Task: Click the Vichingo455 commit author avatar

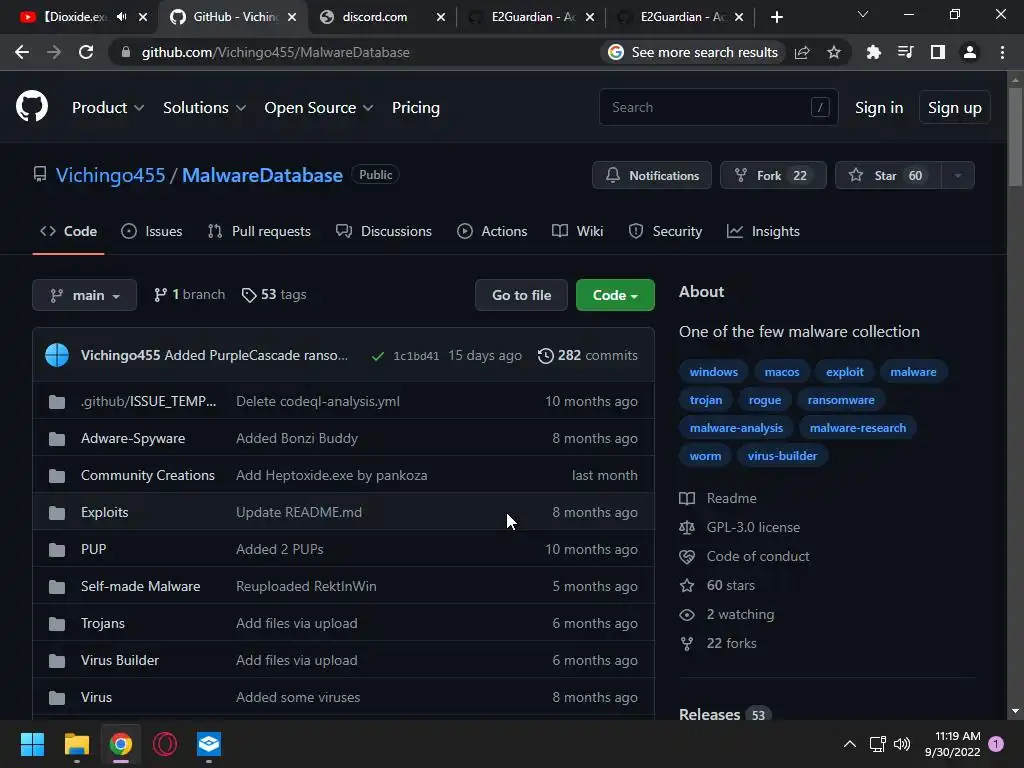Action: (57, 355)
